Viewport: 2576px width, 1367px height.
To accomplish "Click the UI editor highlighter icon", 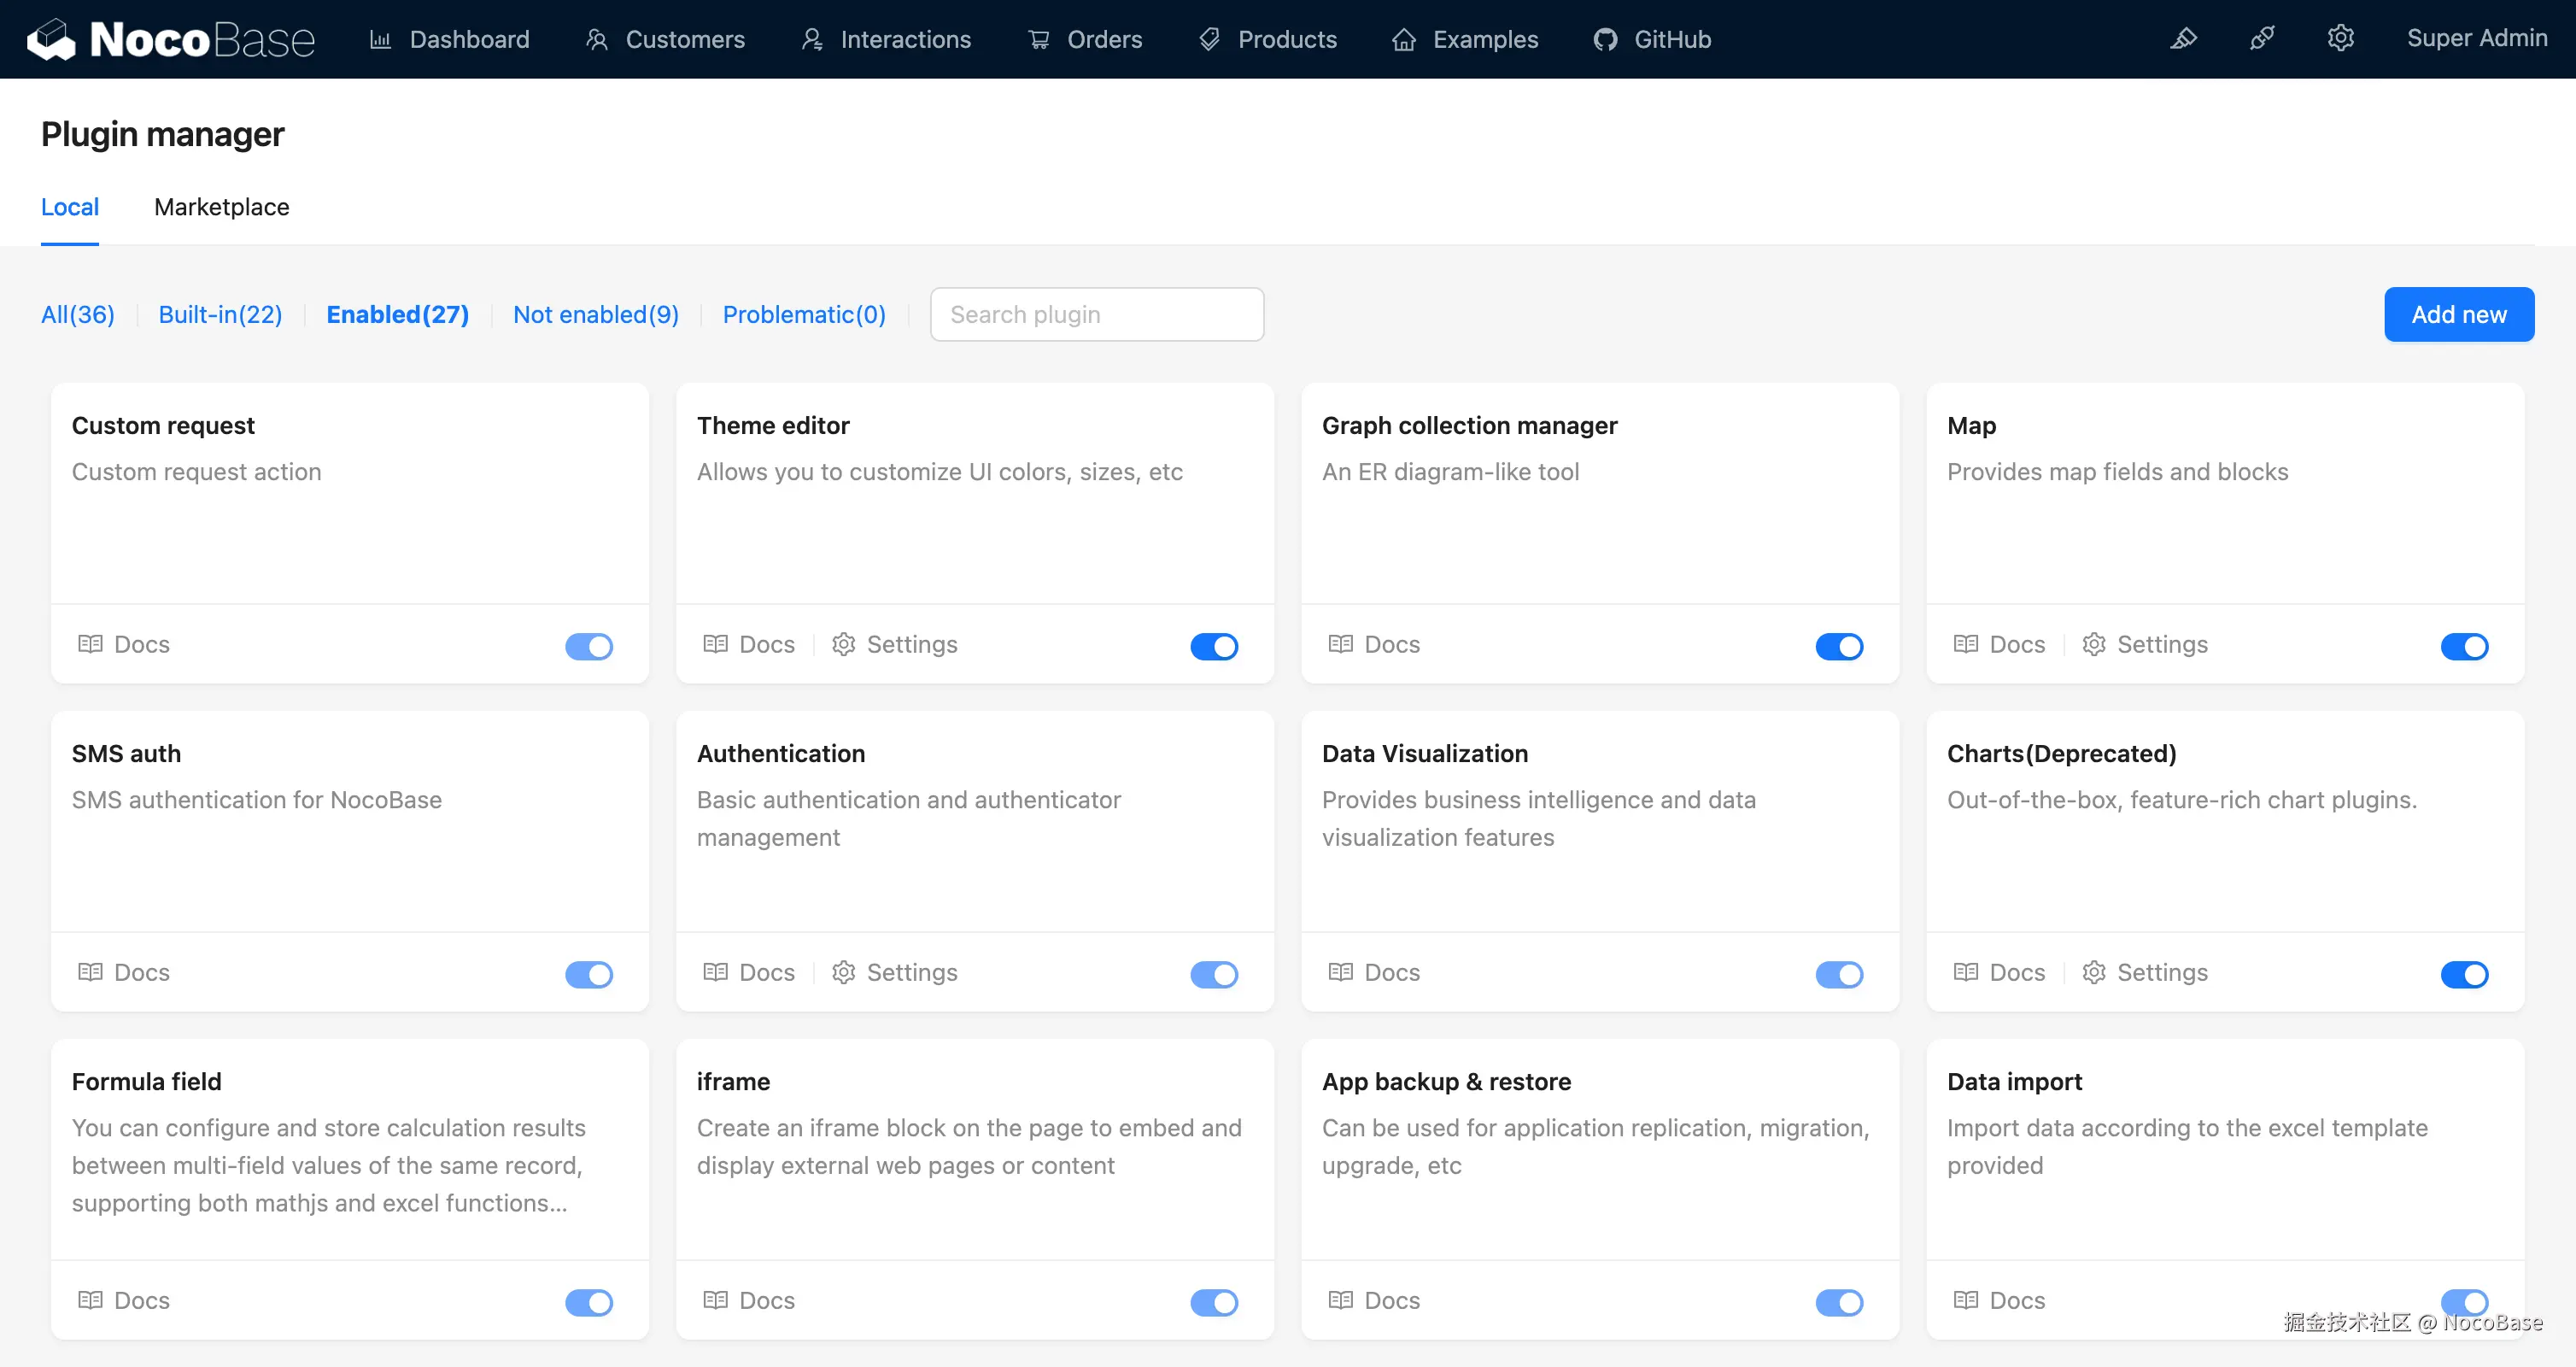I will point(2183,39).
